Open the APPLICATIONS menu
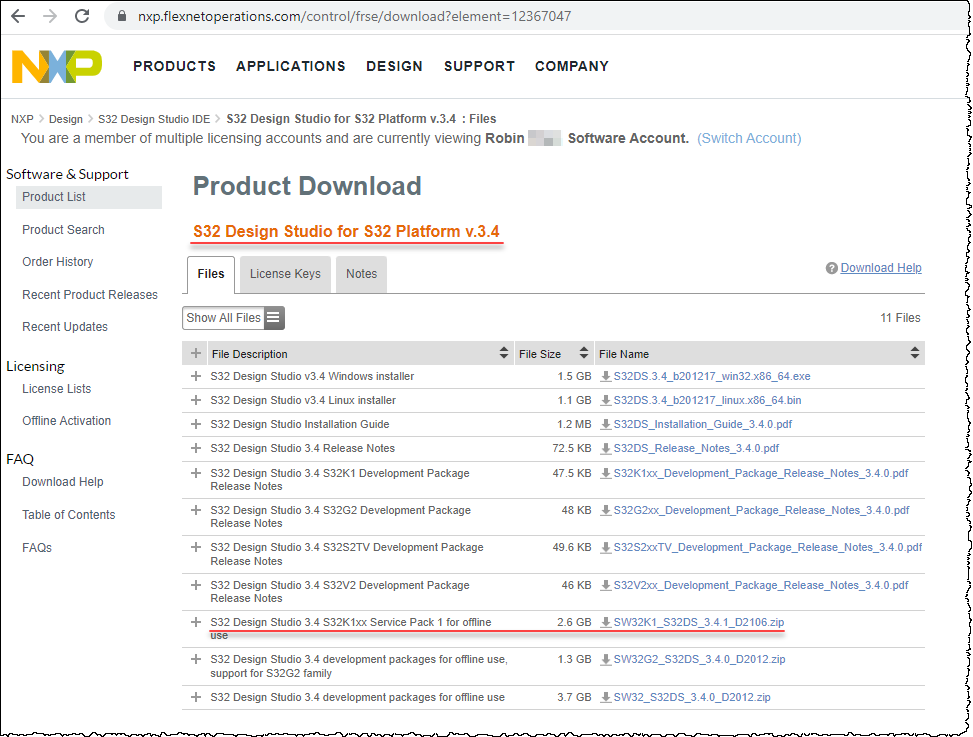The width and height of the screenshot is (973, 737). [x=290, y=66]
